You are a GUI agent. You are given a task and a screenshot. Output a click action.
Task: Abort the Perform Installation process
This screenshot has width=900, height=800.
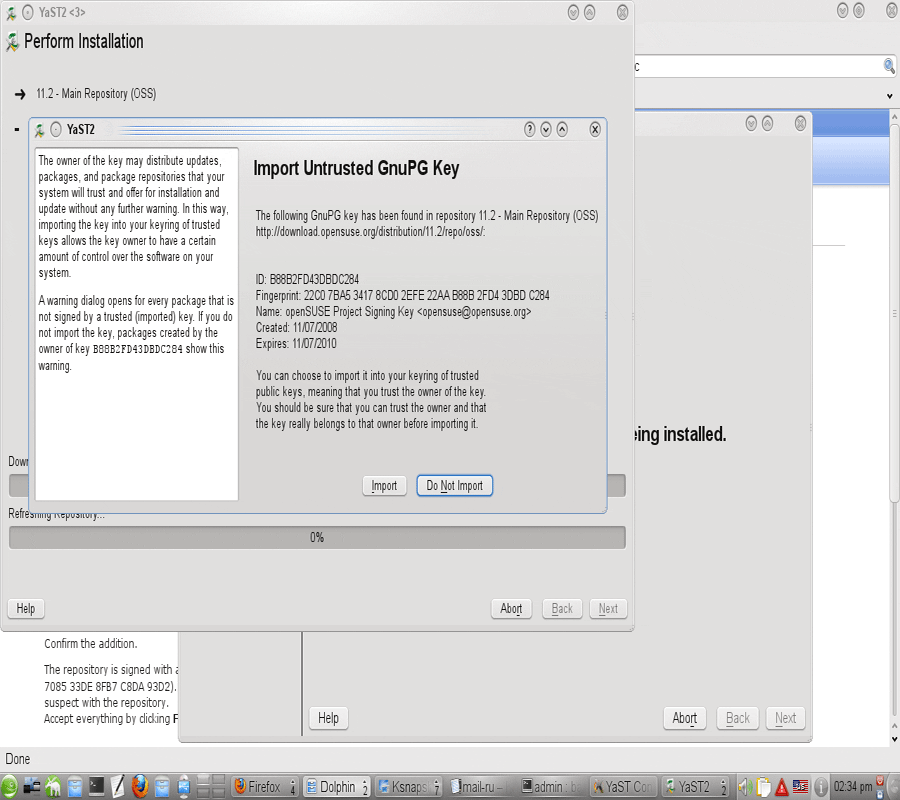point(511,608)
